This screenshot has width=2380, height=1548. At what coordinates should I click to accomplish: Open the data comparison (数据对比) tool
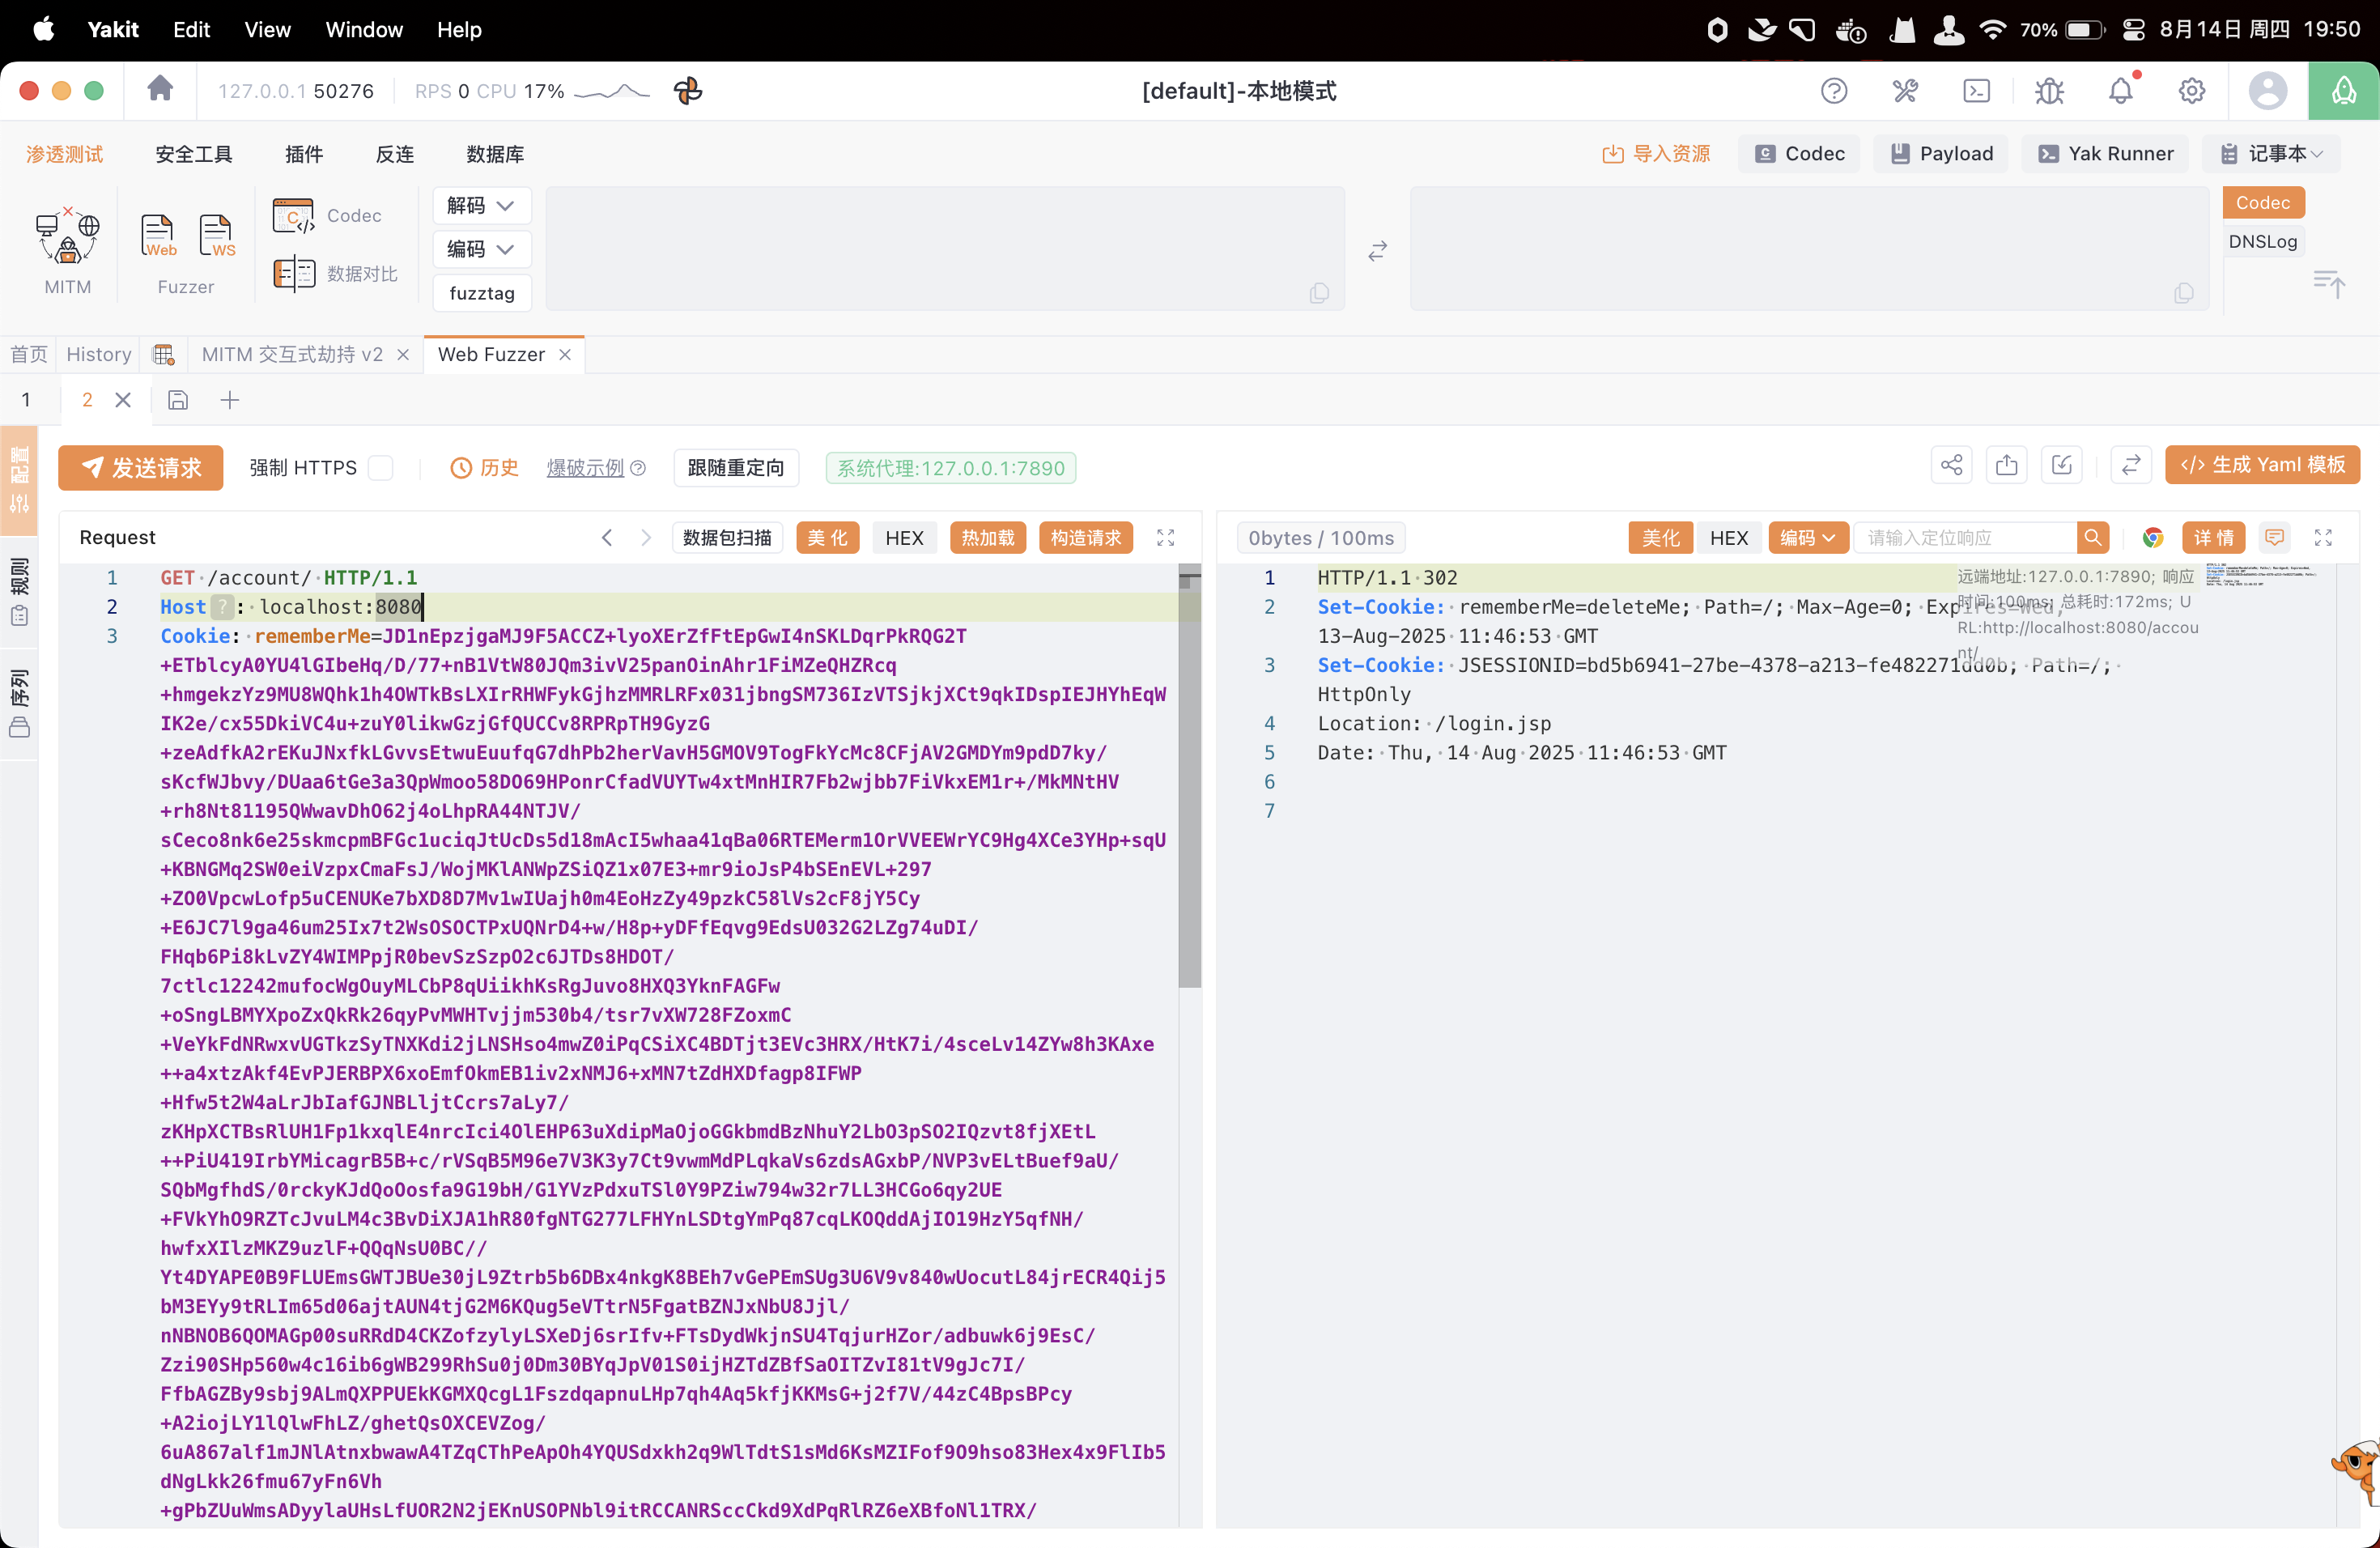336,273
